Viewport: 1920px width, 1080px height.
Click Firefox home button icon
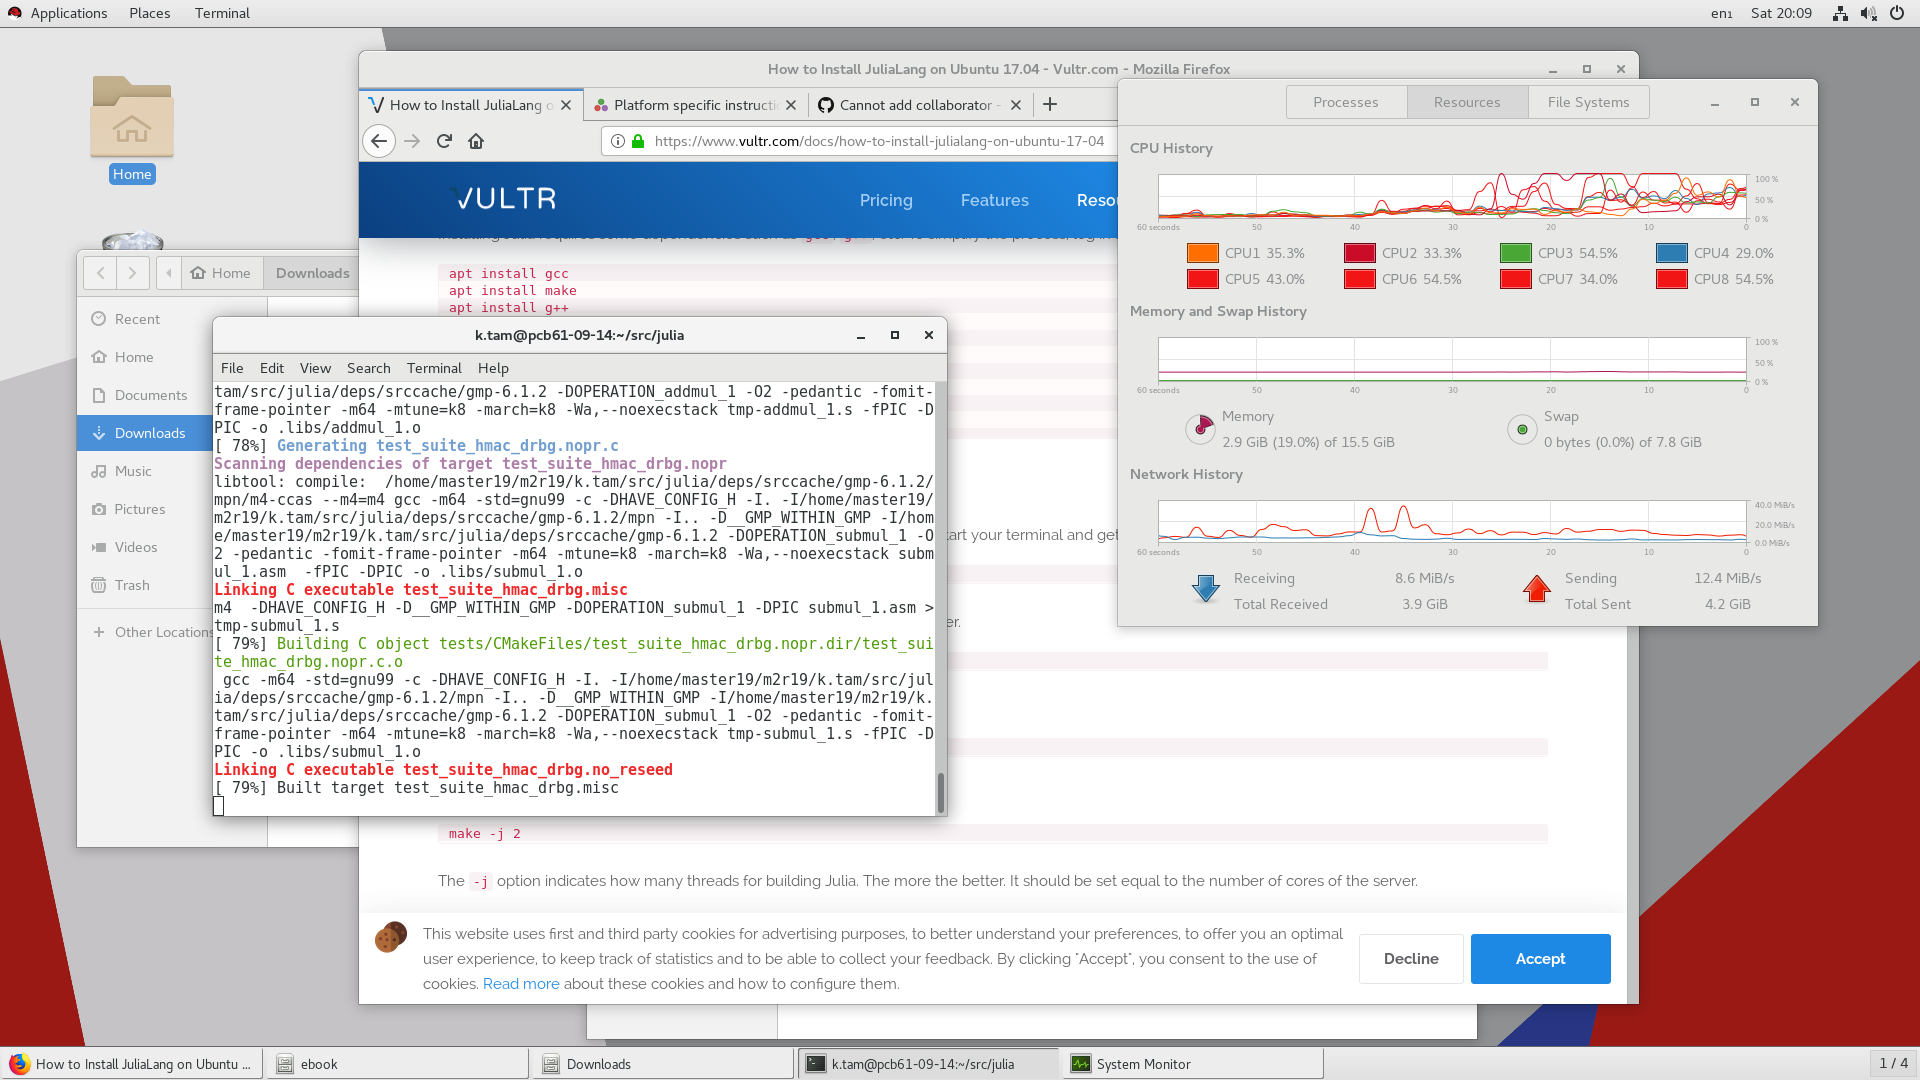tap(476, 141)
